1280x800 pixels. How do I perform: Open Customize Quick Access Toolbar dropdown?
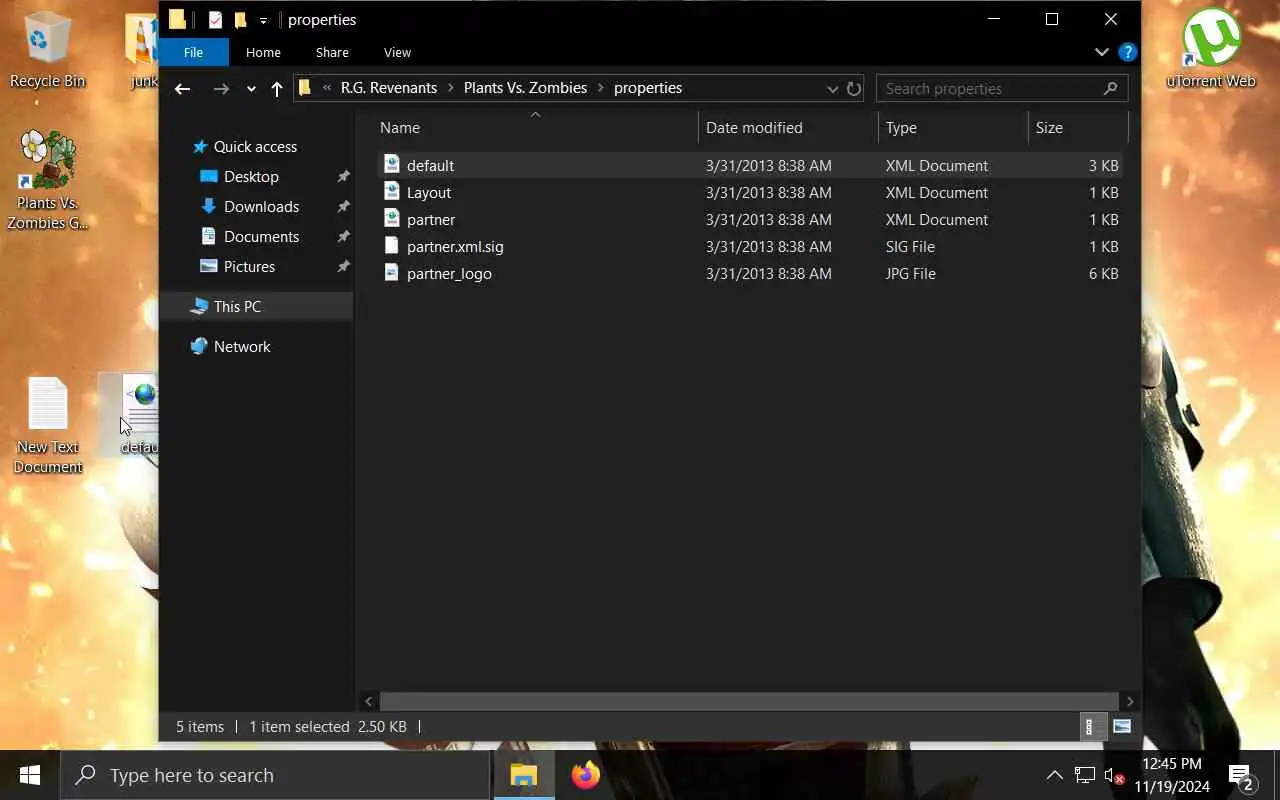tap(263, 20)
